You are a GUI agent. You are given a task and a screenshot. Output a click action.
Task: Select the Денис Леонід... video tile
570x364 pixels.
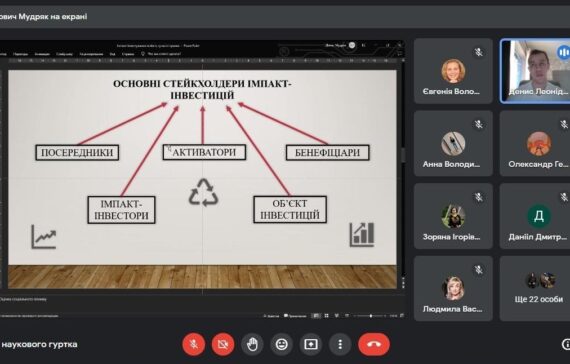click(x=535, y=71)
